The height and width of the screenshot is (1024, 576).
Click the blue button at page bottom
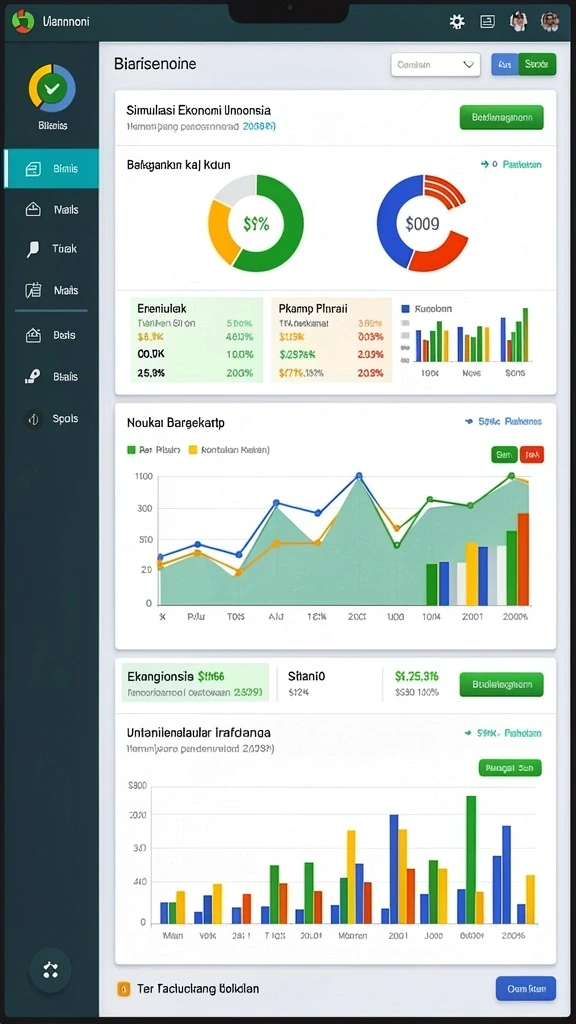pyautogui.click(x=526, y=989)
